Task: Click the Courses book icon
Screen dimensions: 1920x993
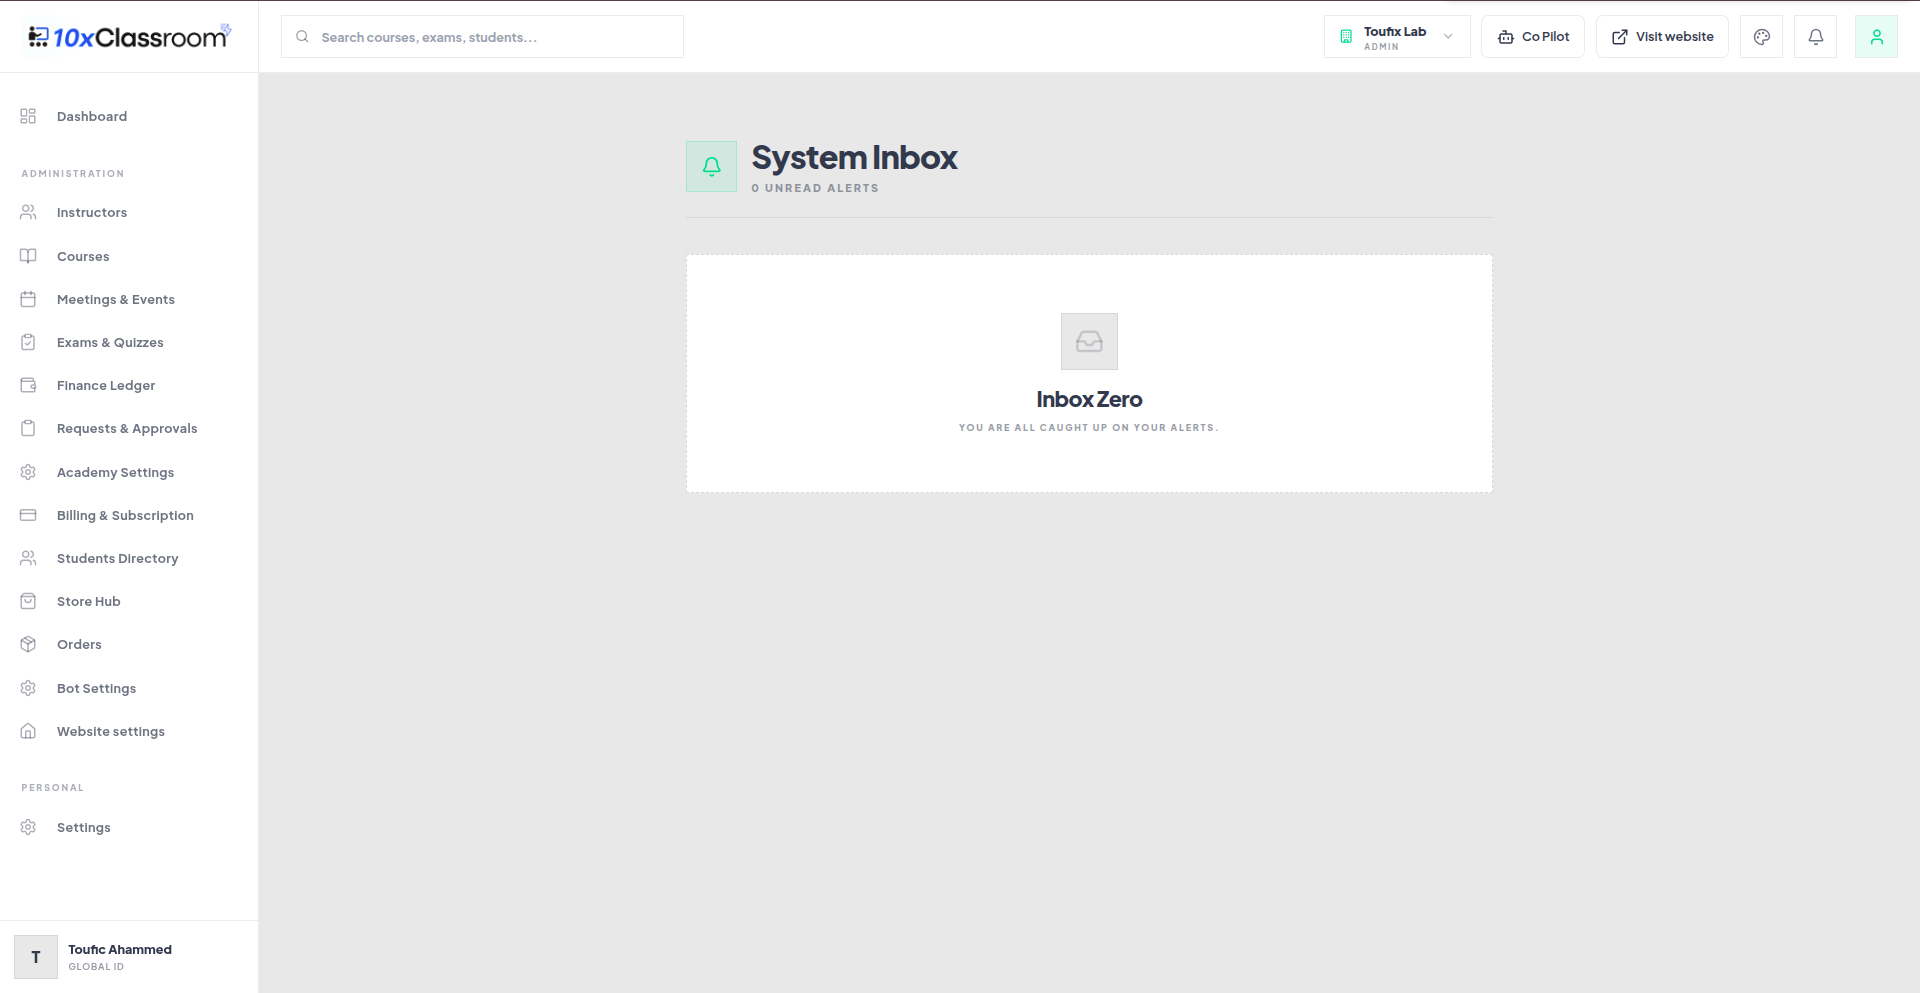Action: coord(28,256)
